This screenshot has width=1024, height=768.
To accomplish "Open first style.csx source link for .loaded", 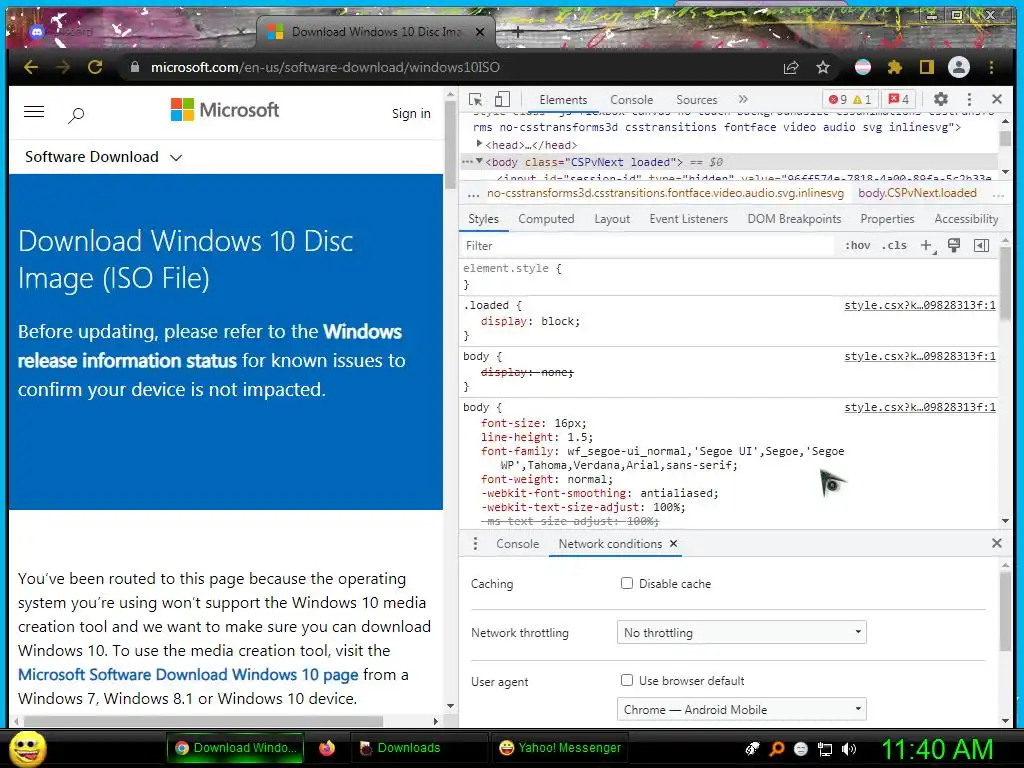I will coord(920,305).
